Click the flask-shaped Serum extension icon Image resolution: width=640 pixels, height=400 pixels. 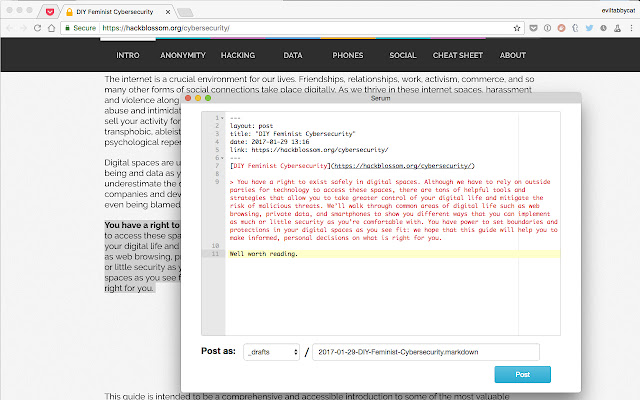point(617,28)
